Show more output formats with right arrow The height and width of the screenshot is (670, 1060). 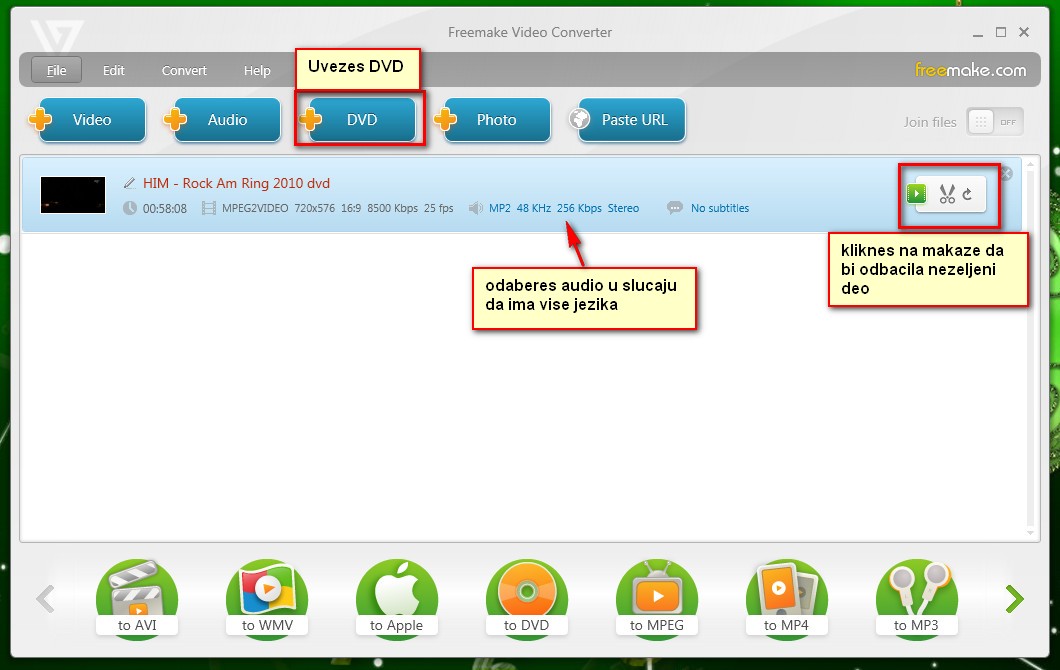click(x=1014, y=599)
